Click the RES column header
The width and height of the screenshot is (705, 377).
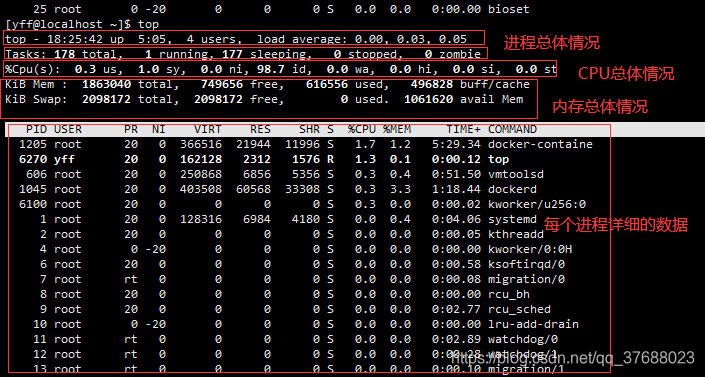click(260, 130)
